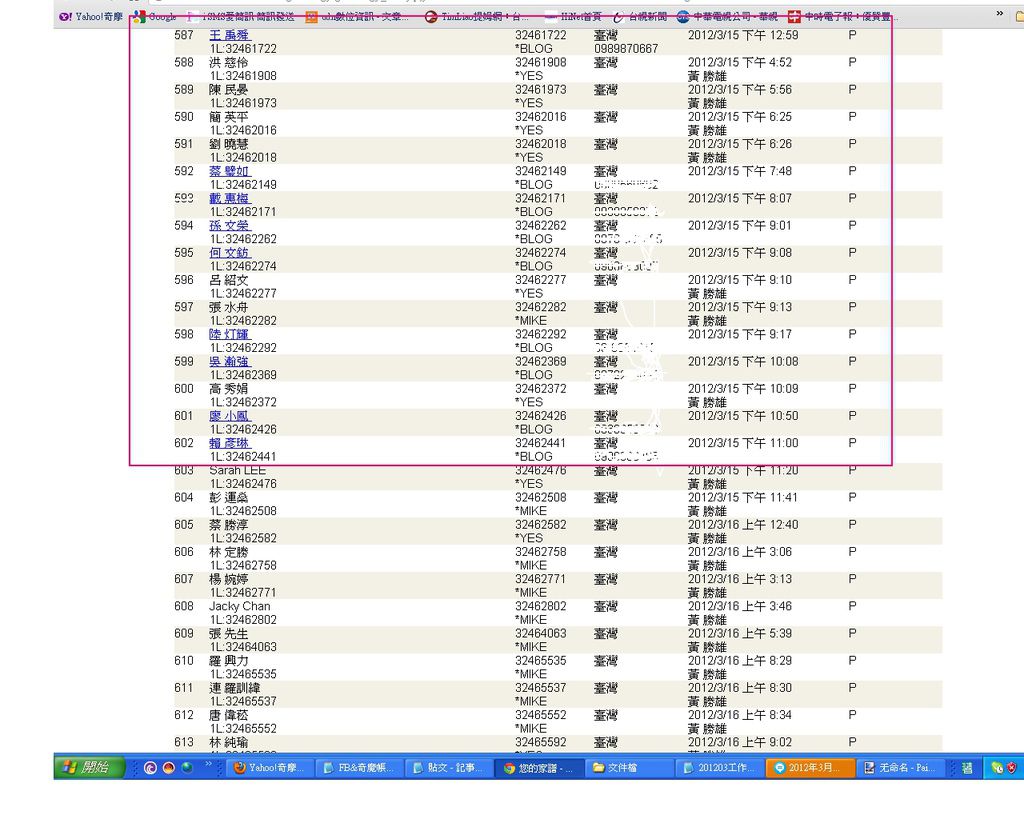Viewport: 1024px width, 819px height.
Task: Open the 台視新聞 bookmark
Action: pyautogui.click(x=640, y=16)
